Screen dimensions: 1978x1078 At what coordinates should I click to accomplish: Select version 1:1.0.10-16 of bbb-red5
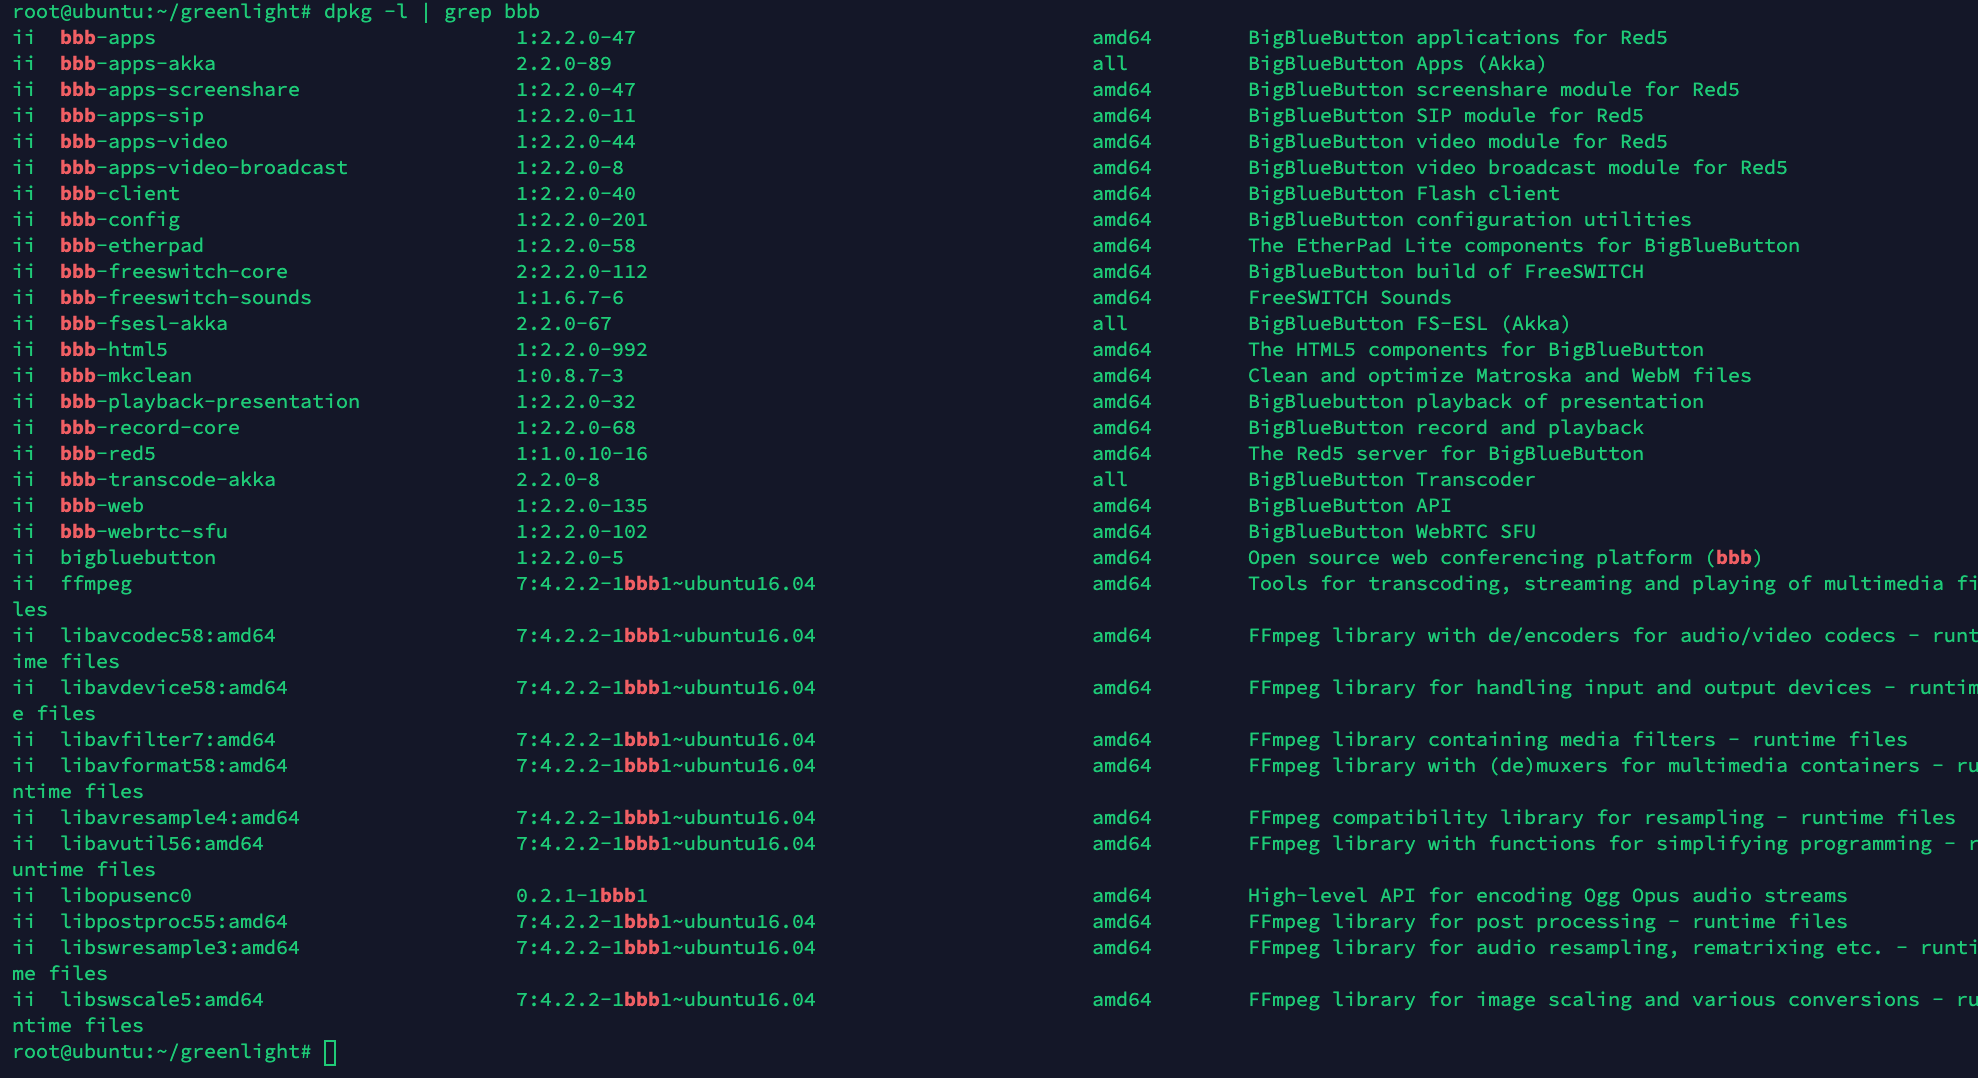click(x=582, y=454)
